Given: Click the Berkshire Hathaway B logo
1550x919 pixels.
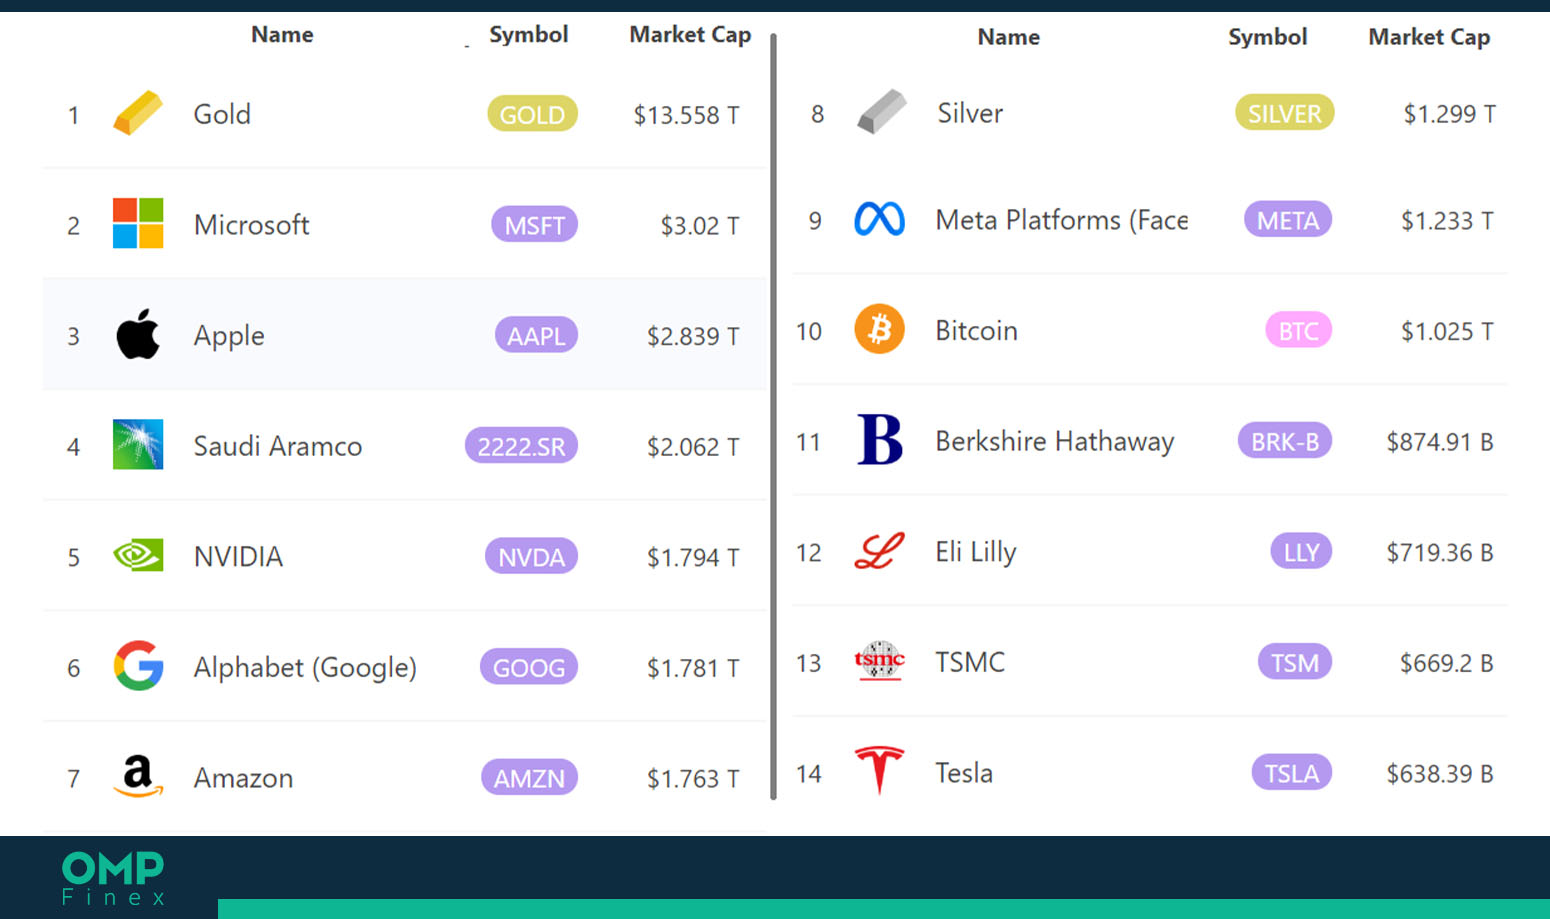Looking at the screenshot, I should click(880, 440).
